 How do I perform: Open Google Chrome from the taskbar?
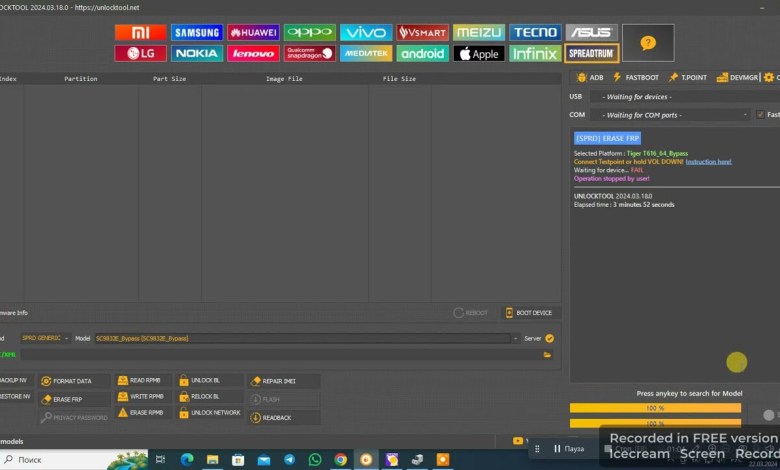coord(340,460)
